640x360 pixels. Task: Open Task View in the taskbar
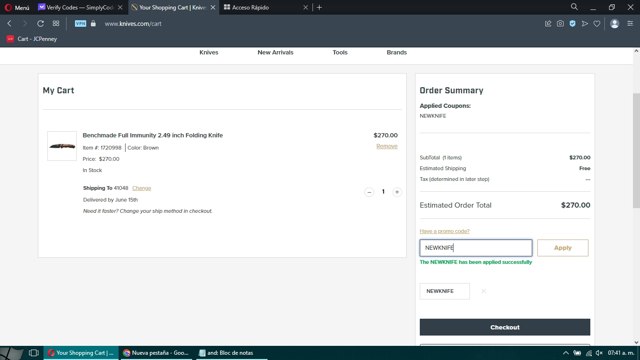33,353
